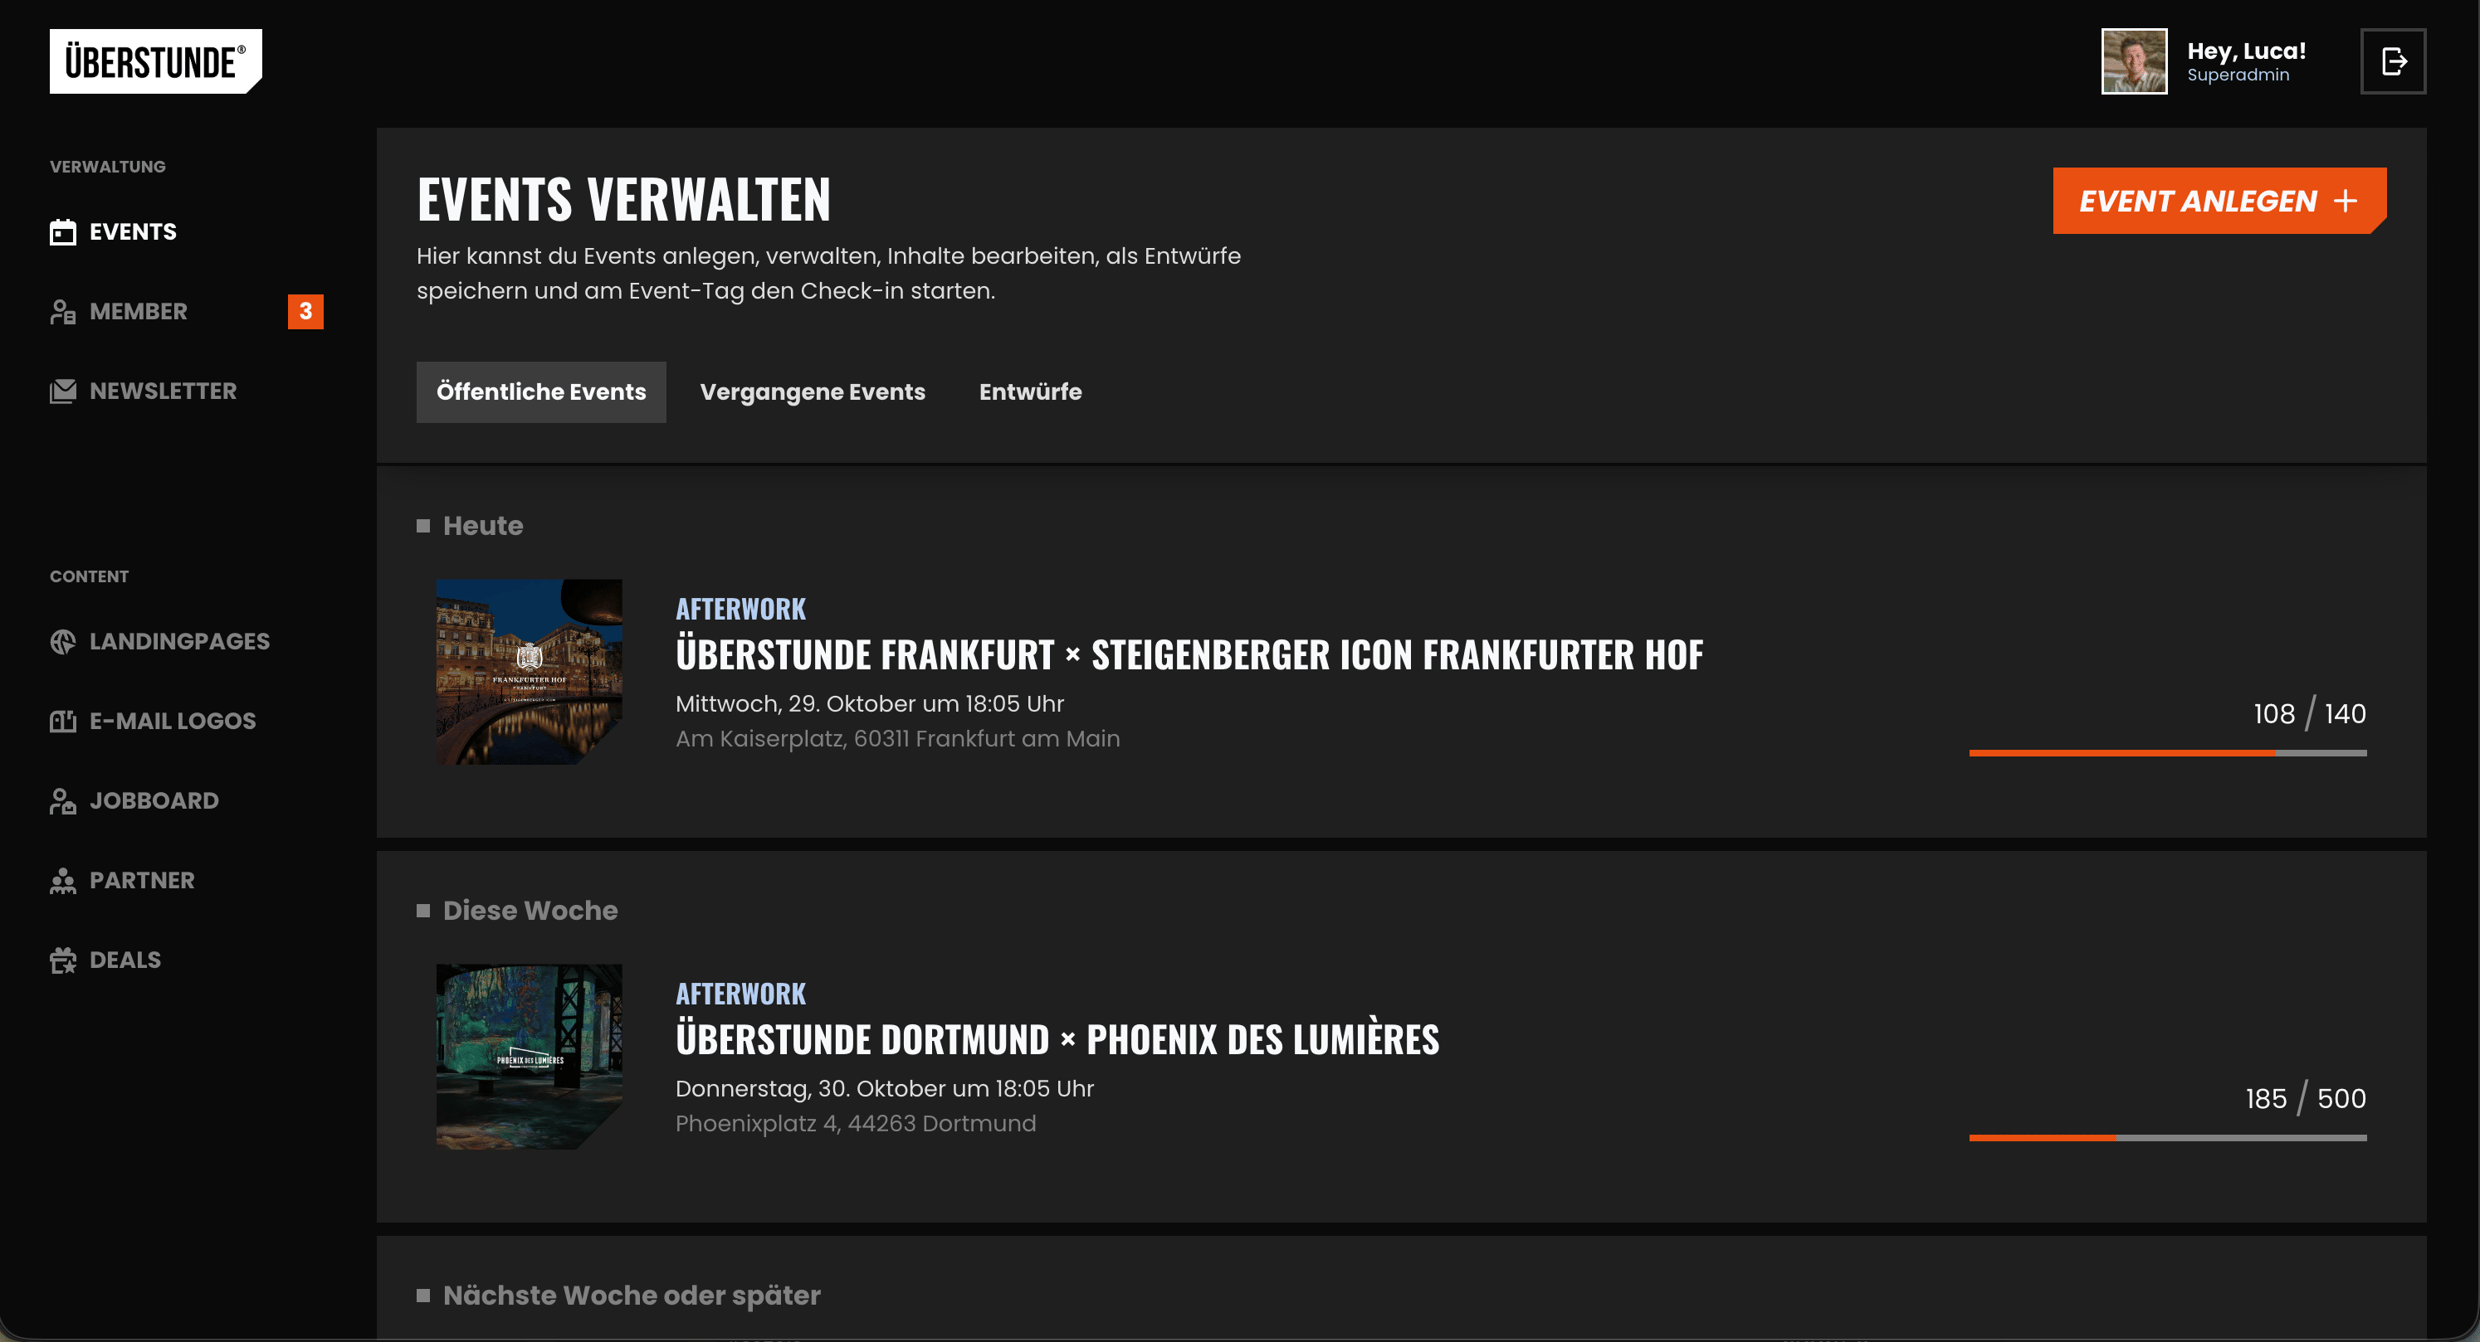Switch to Vergangene Events tab
Viewport: 2480px width, 1342px height.
pyautogui.click(x=812, y=392)
